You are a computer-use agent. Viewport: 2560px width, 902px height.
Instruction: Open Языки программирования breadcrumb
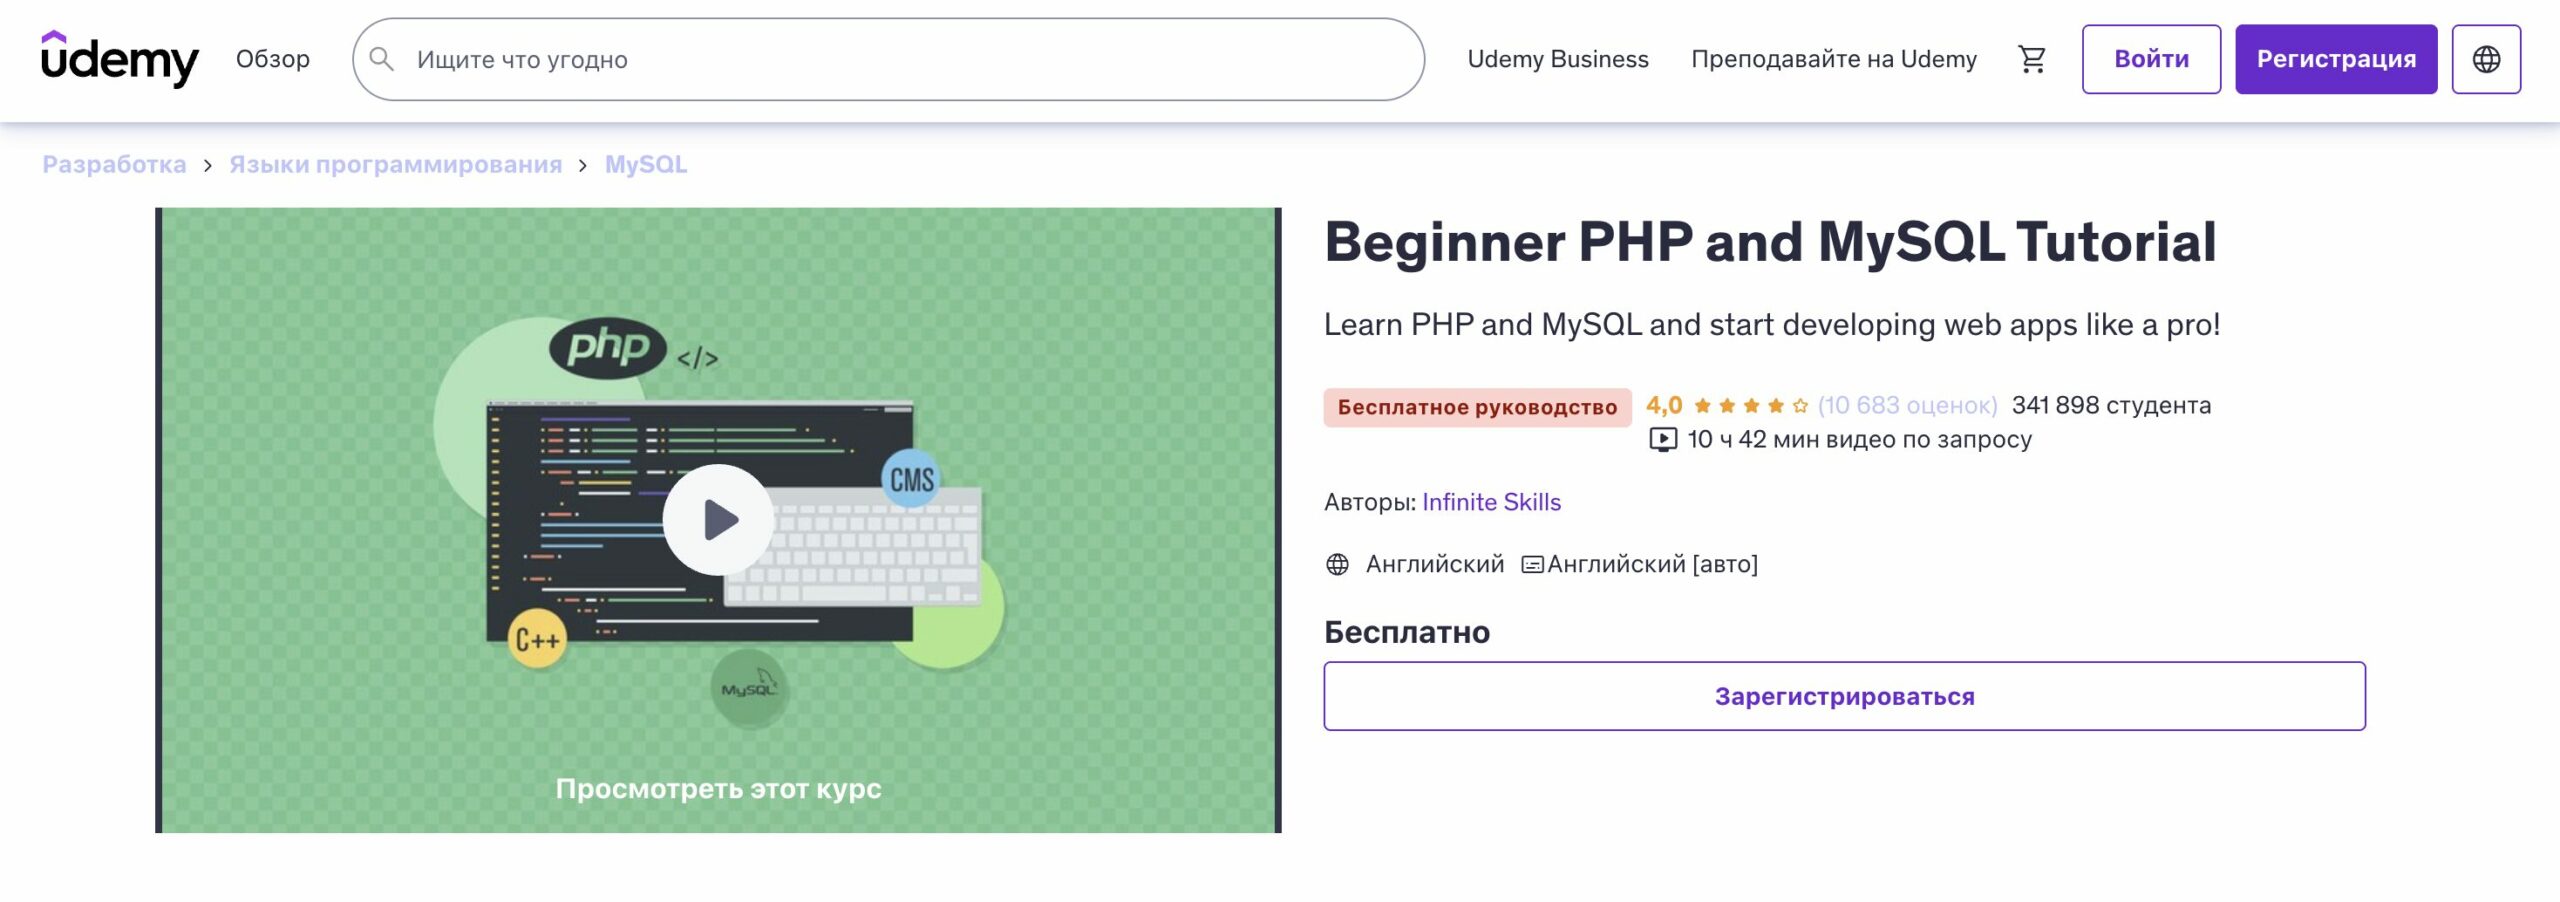pyautogui.click(x=395, y=164)
